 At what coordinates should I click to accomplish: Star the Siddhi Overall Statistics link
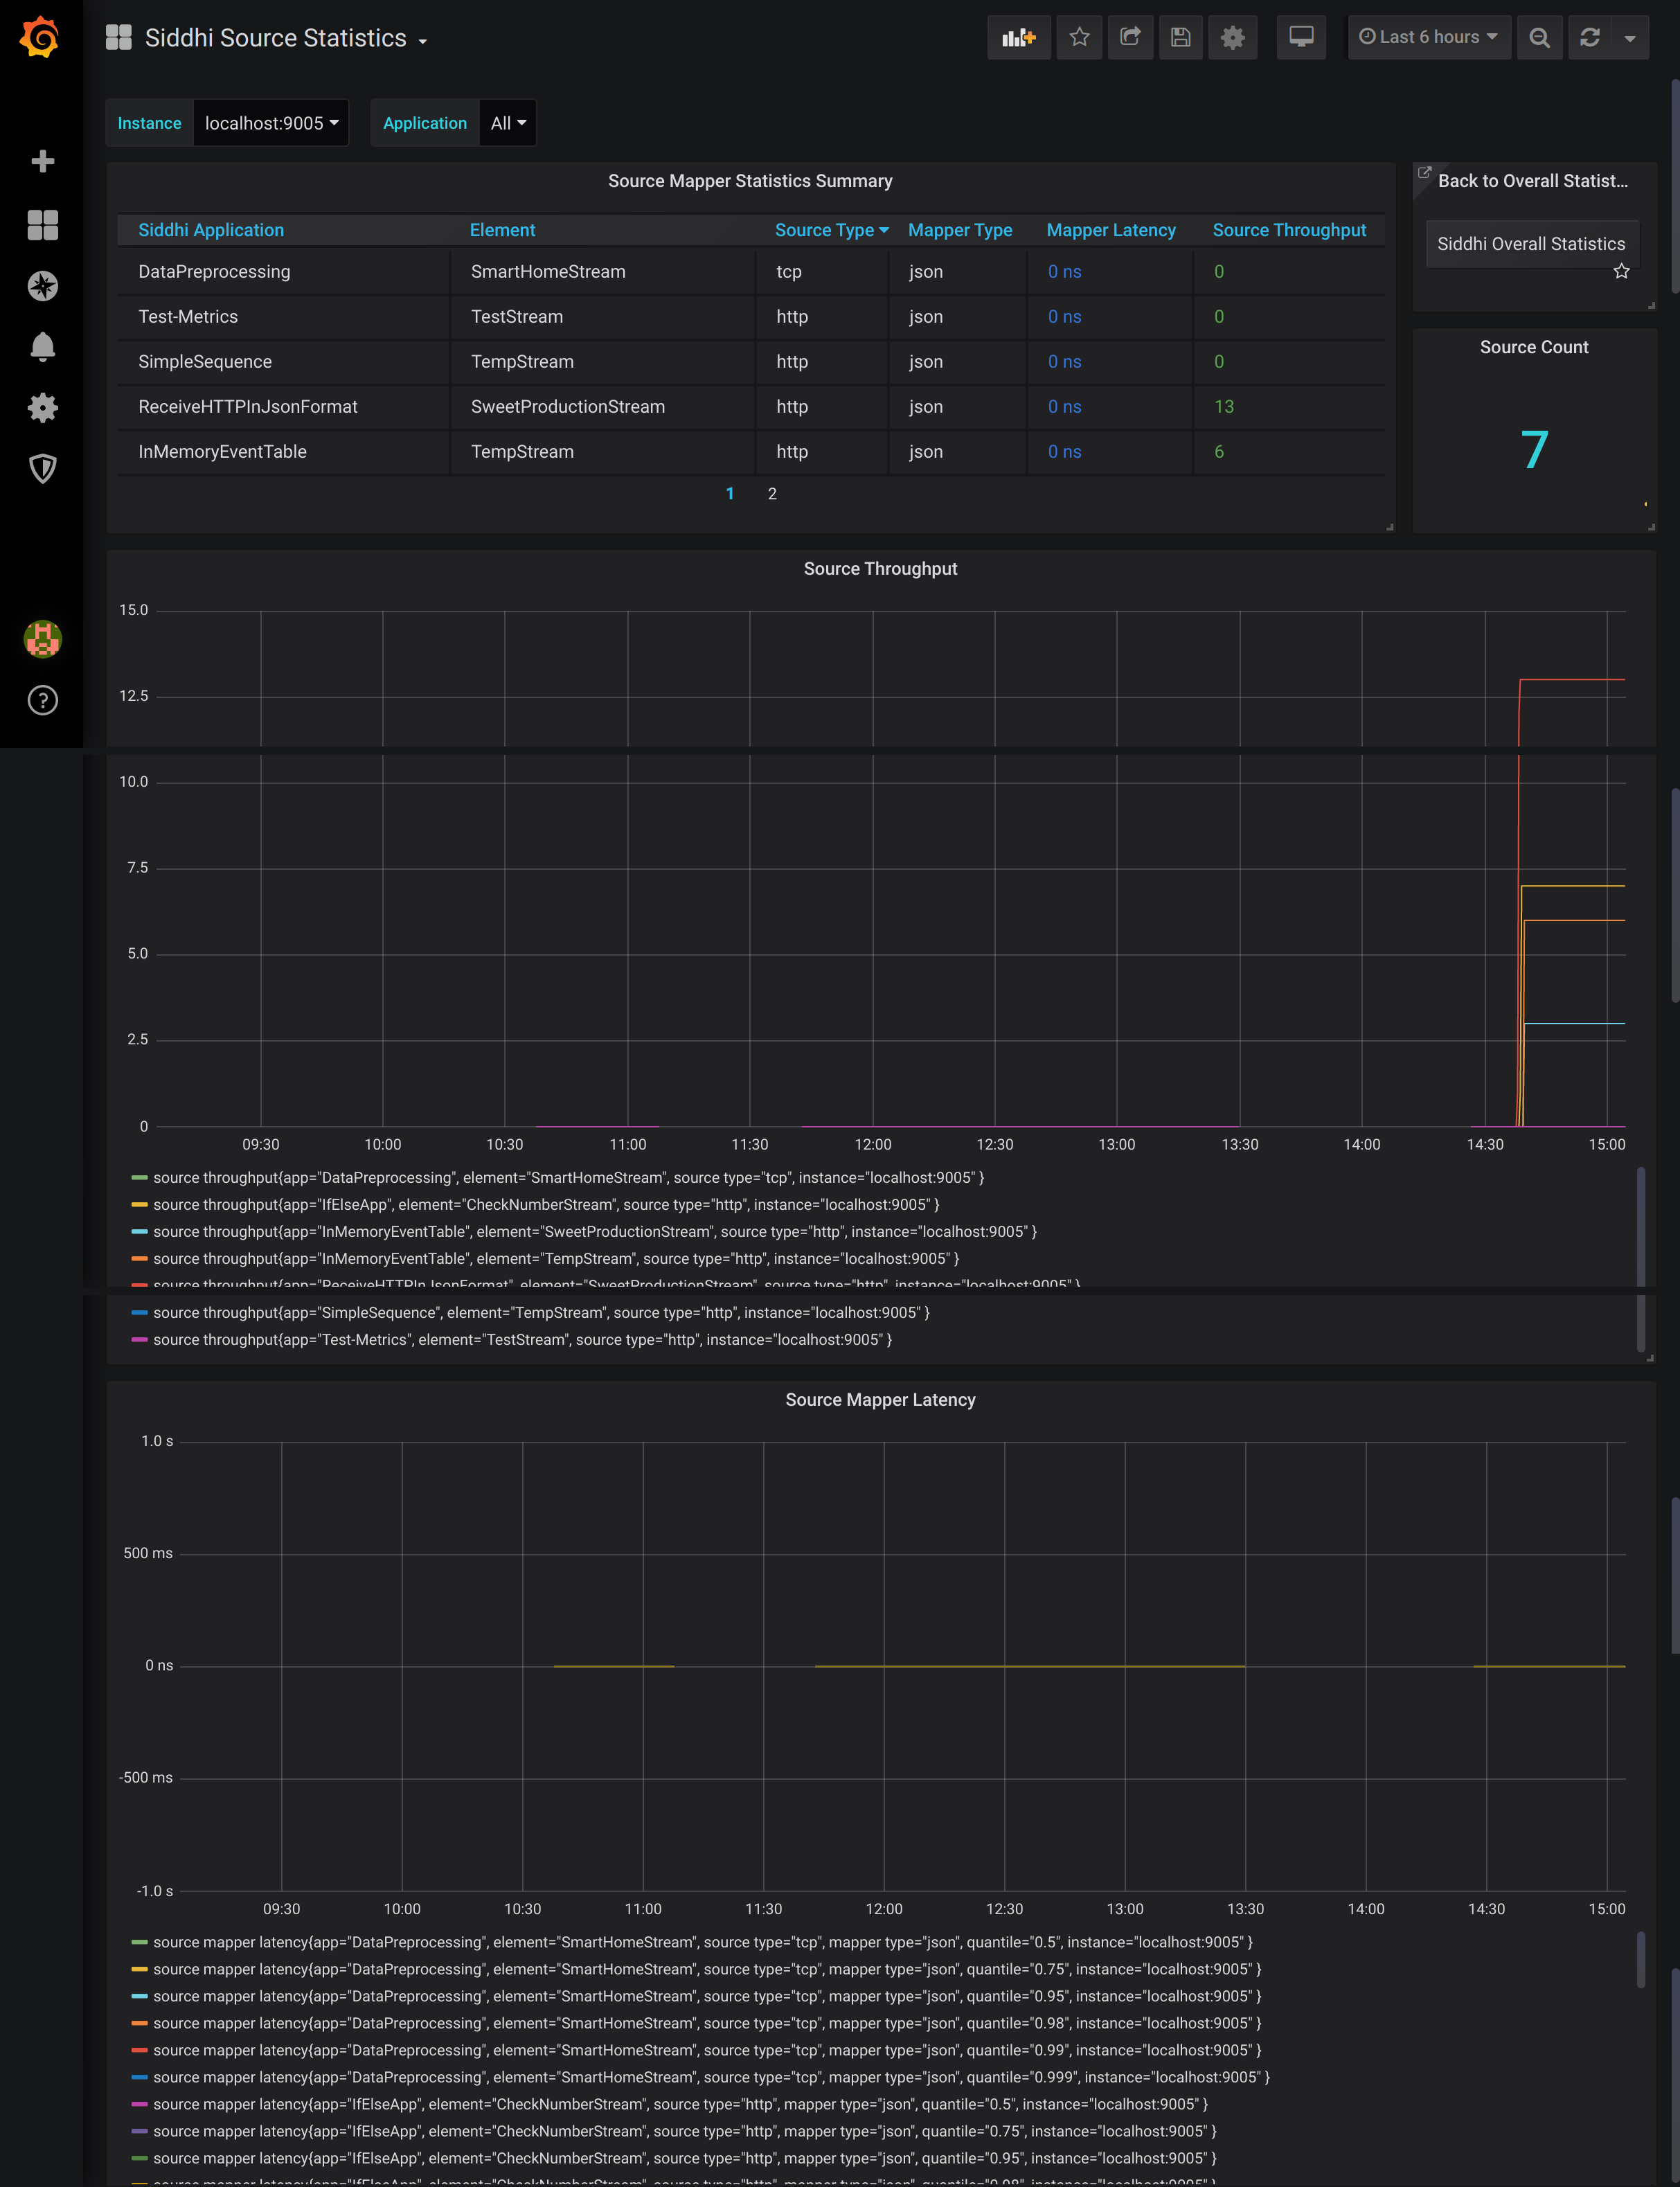tap(1621, 271)
